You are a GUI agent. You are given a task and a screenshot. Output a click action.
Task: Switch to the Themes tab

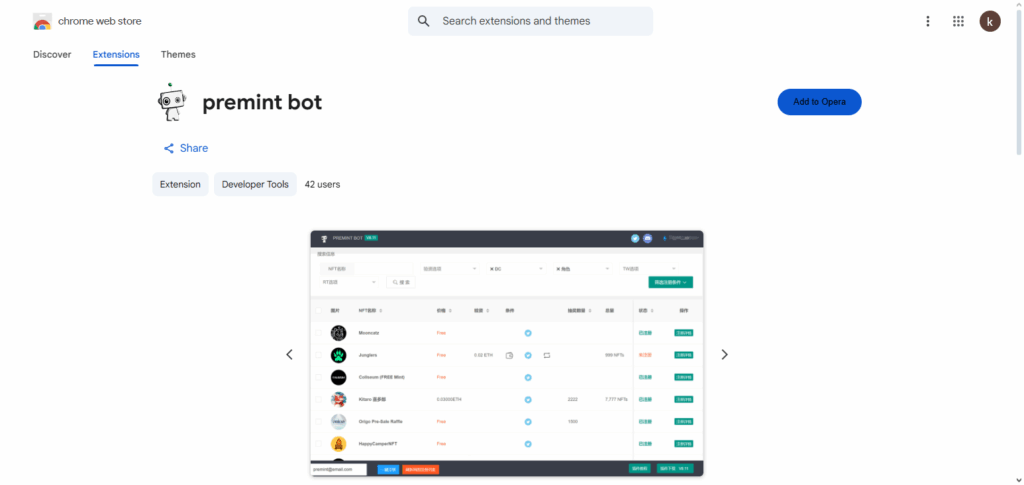coord(178,55)
